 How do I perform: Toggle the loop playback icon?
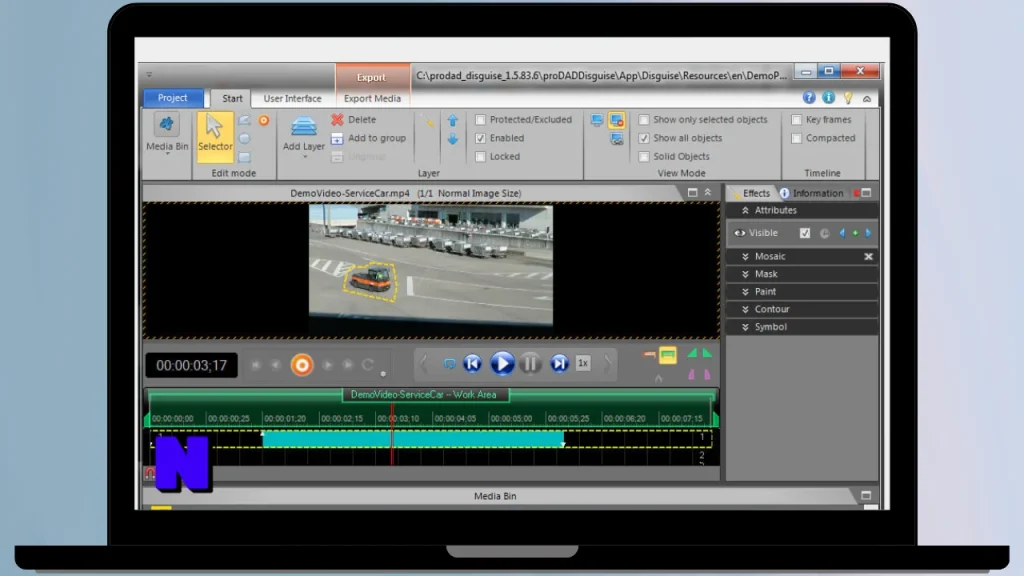(449, 364)
